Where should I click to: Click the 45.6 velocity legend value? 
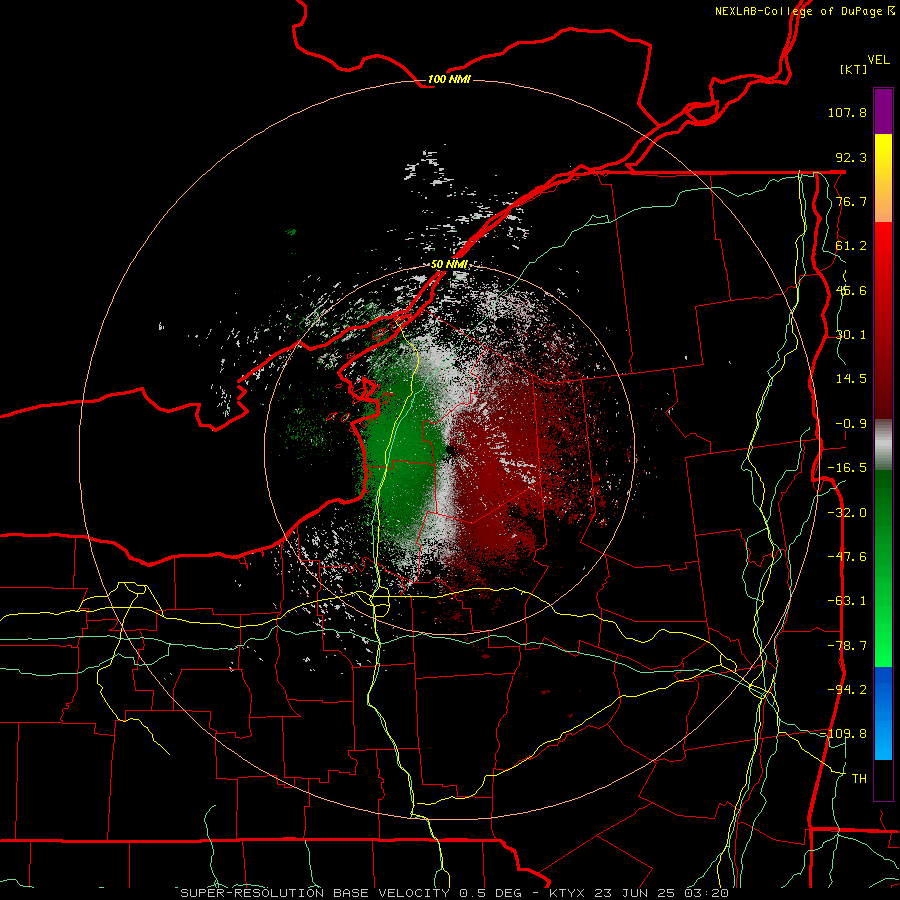pos(851,290)
